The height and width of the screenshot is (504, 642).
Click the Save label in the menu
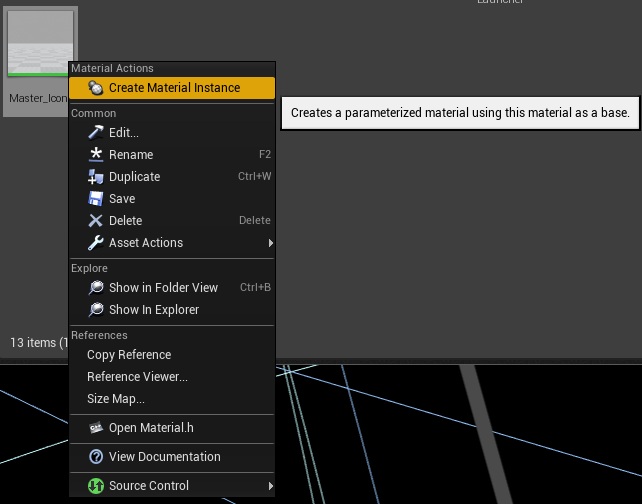pos(122,199)
